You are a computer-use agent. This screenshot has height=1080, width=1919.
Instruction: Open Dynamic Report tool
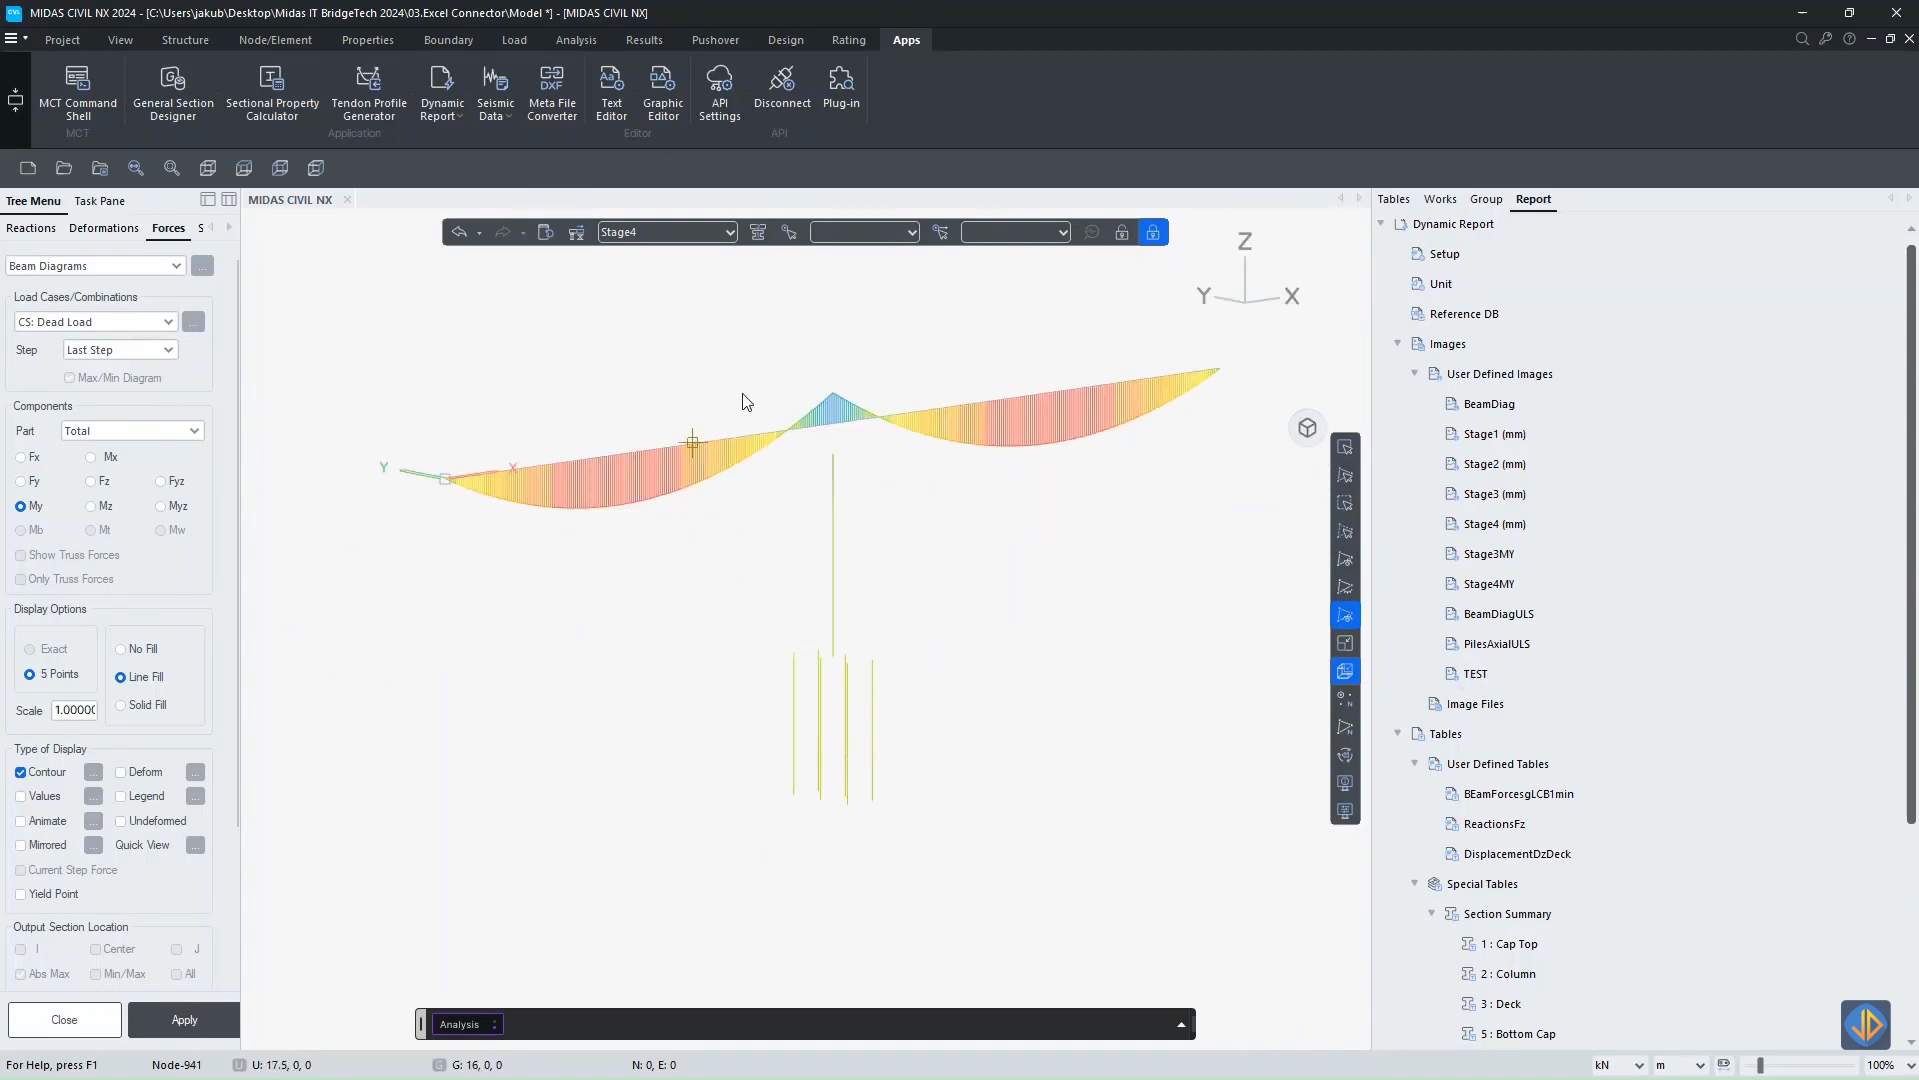tap(442, 92)
